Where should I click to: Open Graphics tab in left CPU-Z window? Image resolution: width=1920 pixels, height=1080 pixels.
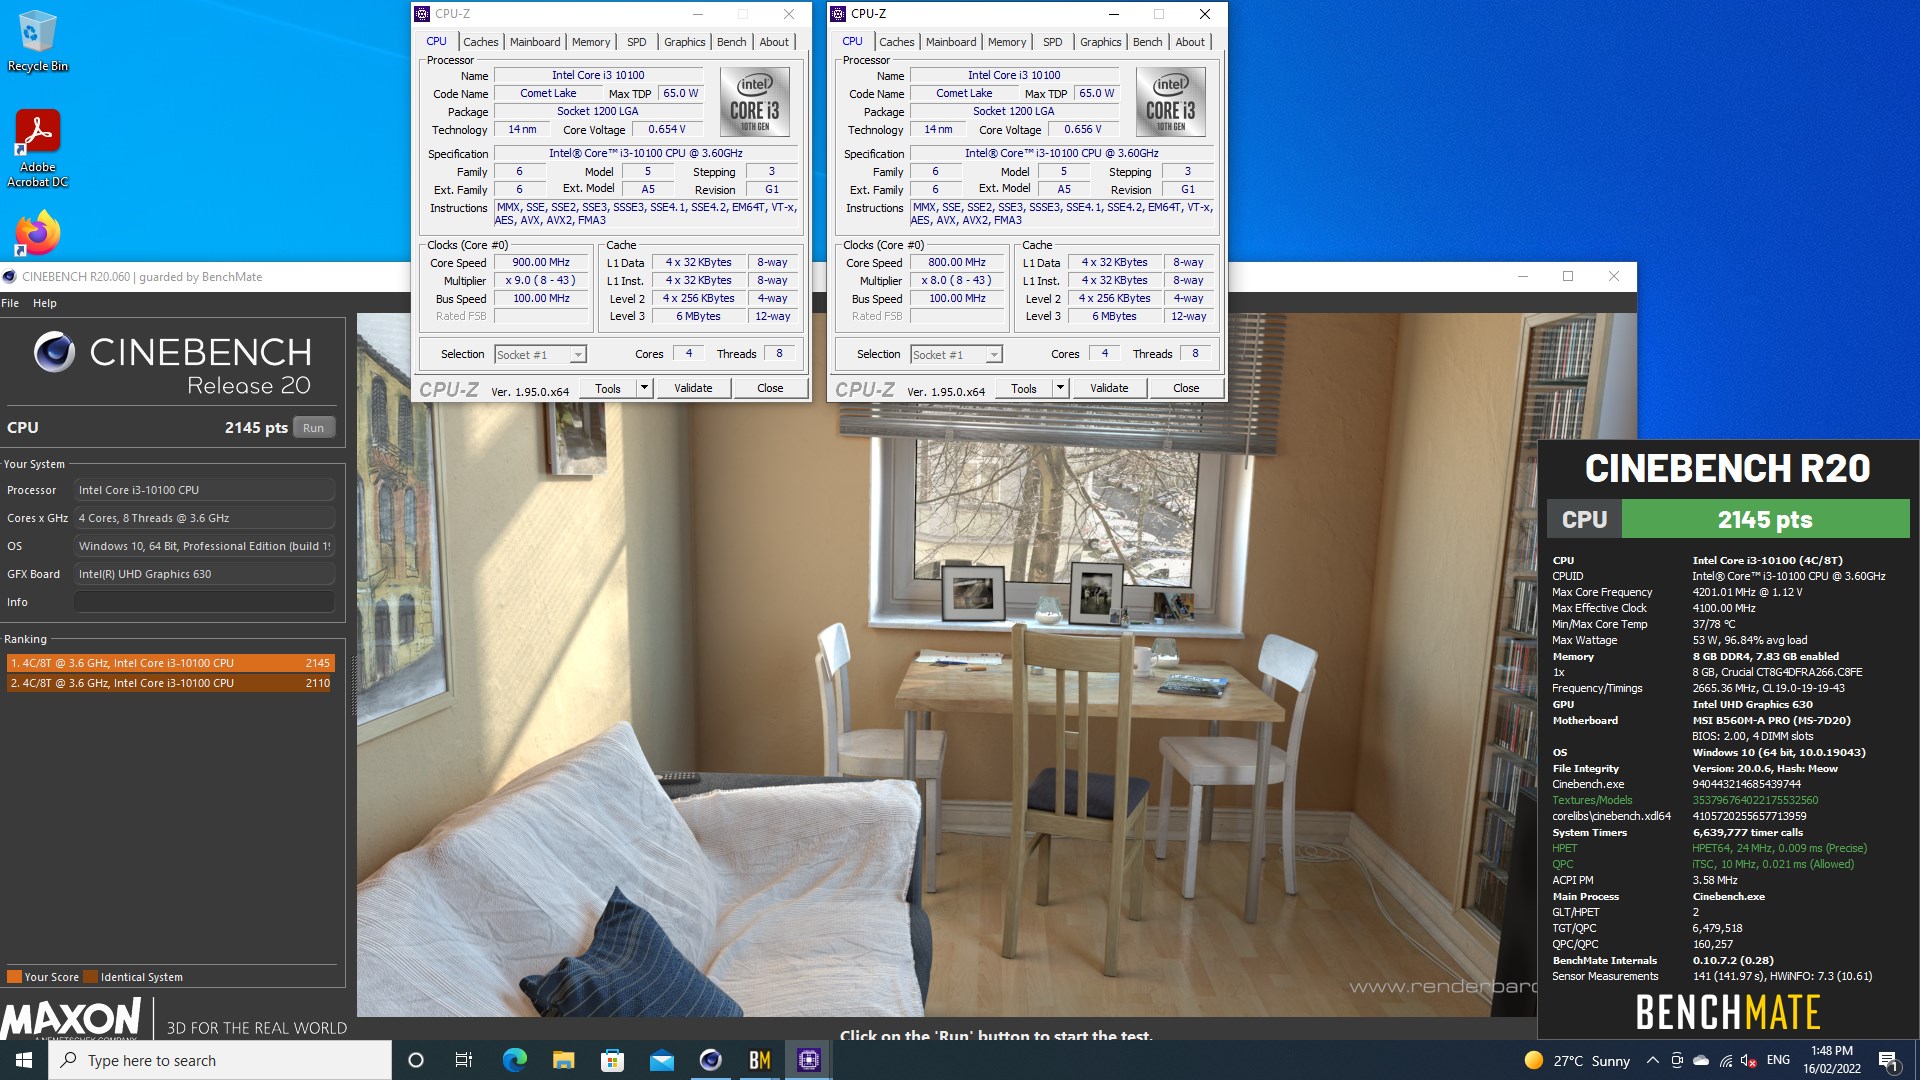click(685, 42)
